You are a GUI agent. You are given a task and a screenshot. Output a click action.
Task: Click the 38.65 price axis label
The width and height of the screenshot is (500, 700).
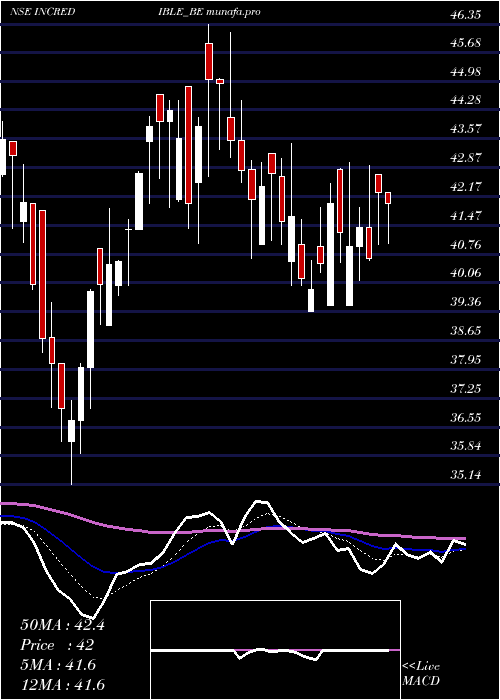click(x=466, y=331)
